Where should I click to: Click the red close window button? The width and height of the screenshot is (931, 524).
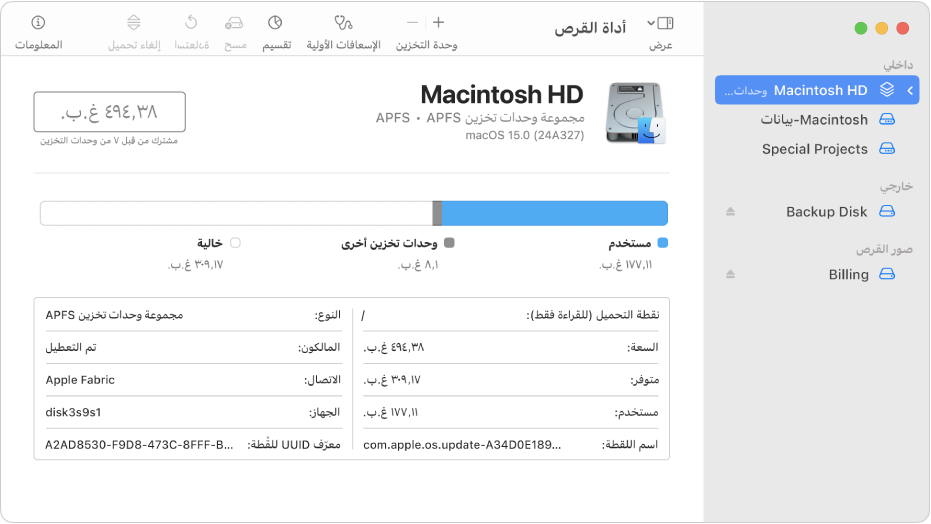point(902,28)
